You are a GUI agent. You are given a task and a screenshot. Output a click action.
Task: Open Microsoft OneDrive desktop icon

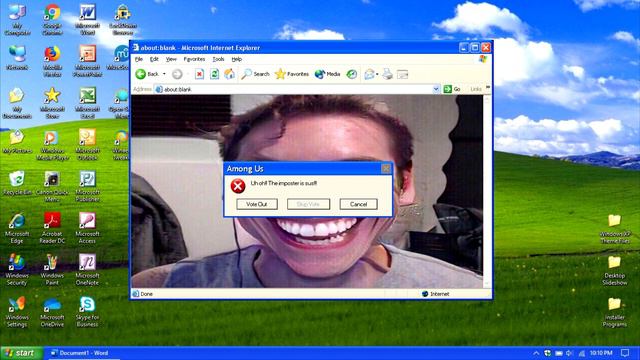pos(52,312)
